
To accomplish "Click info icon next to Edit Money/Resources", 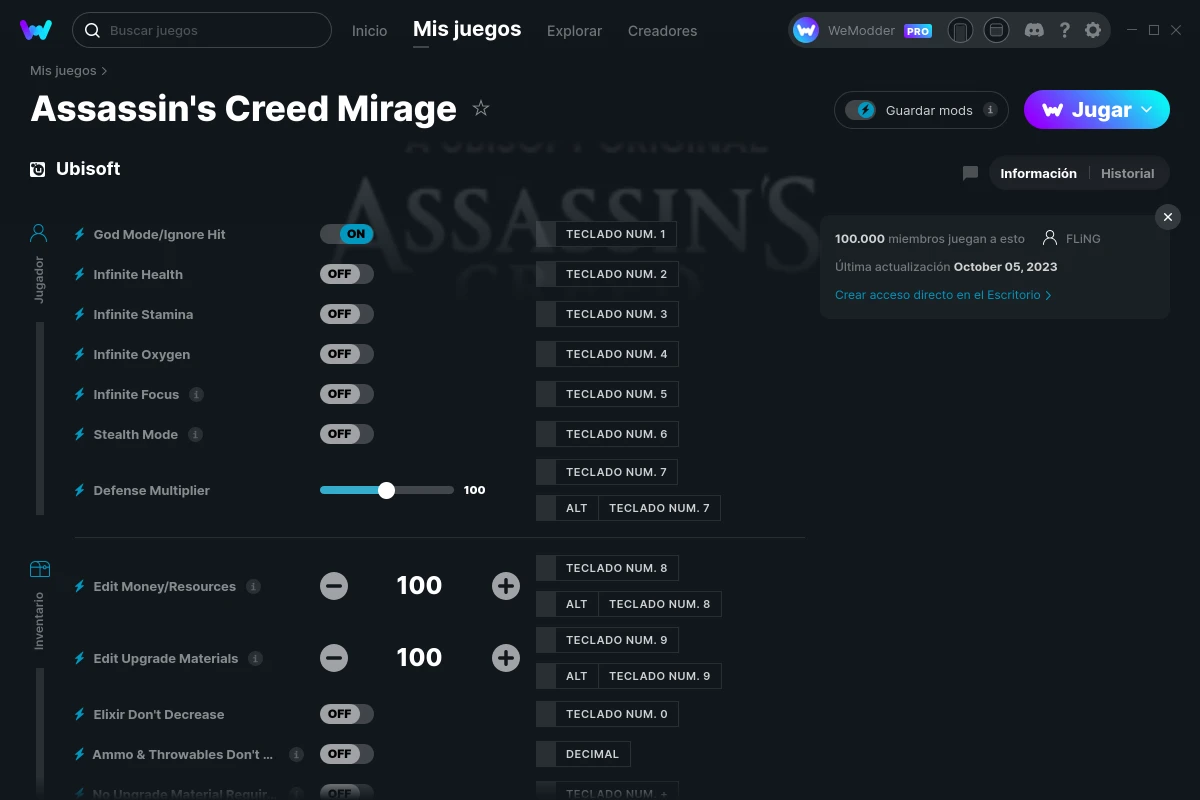I will coord(254,586).
